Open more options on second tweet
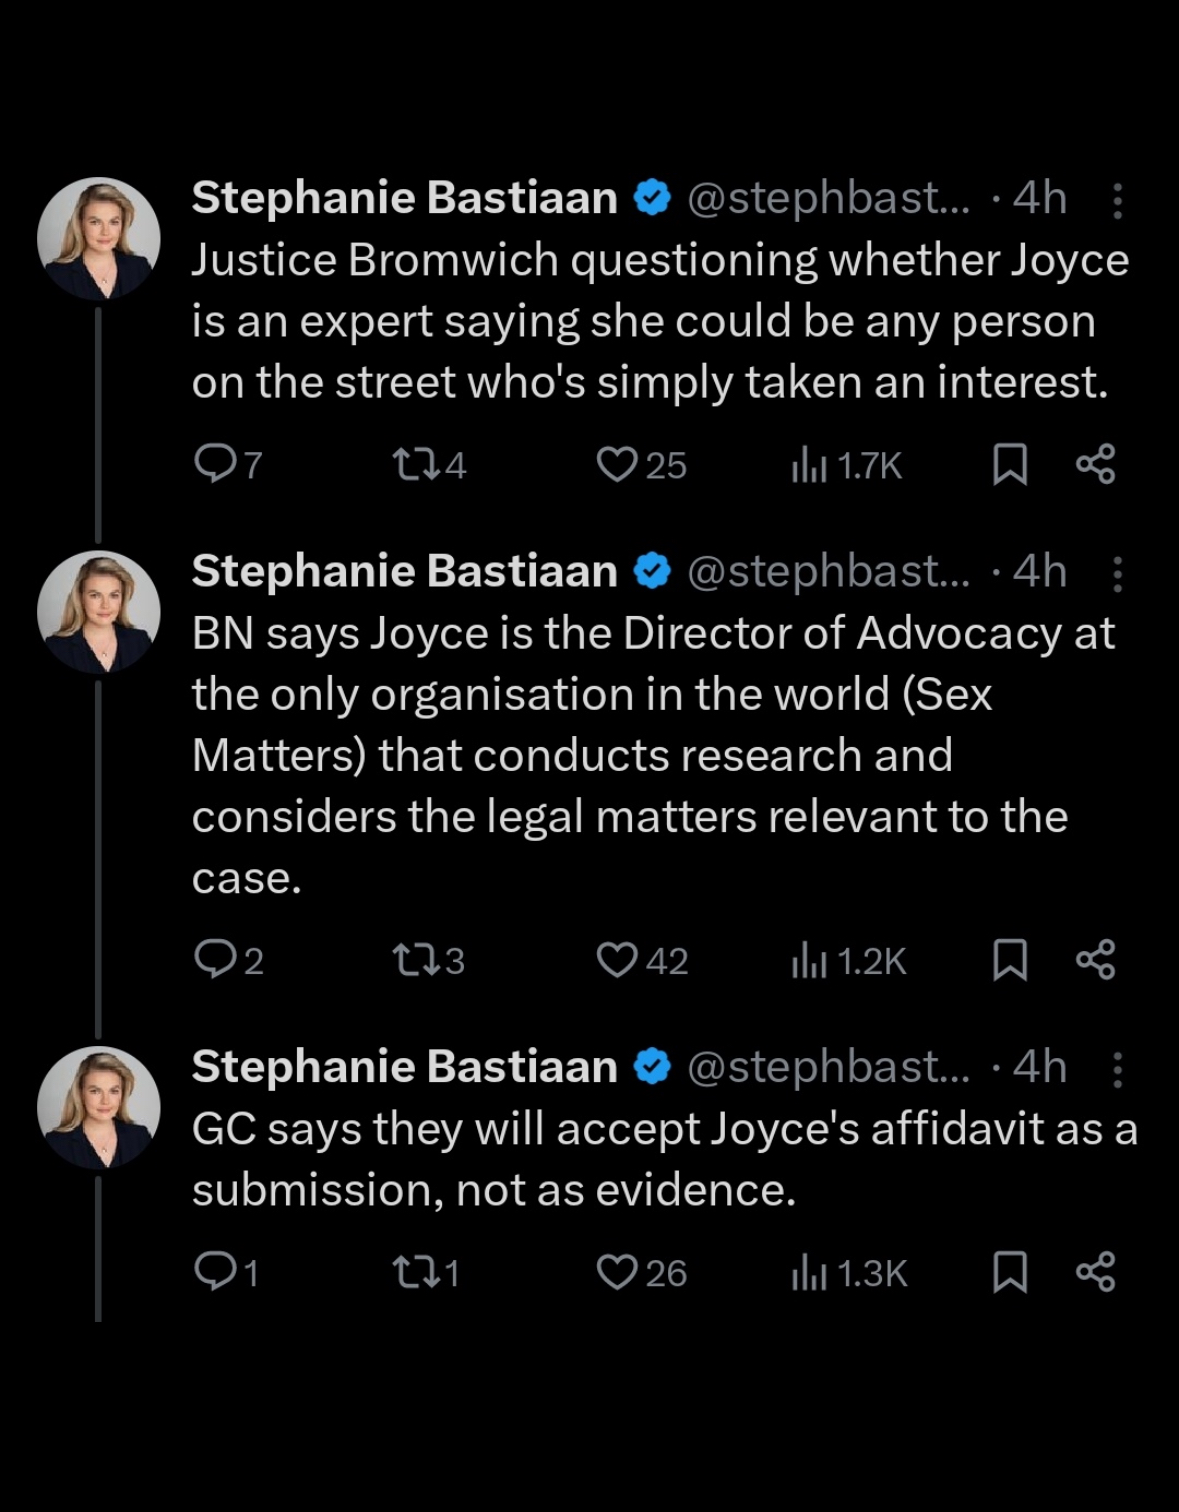This screenshot has width=1179, height=1512. pos(1118,573)
